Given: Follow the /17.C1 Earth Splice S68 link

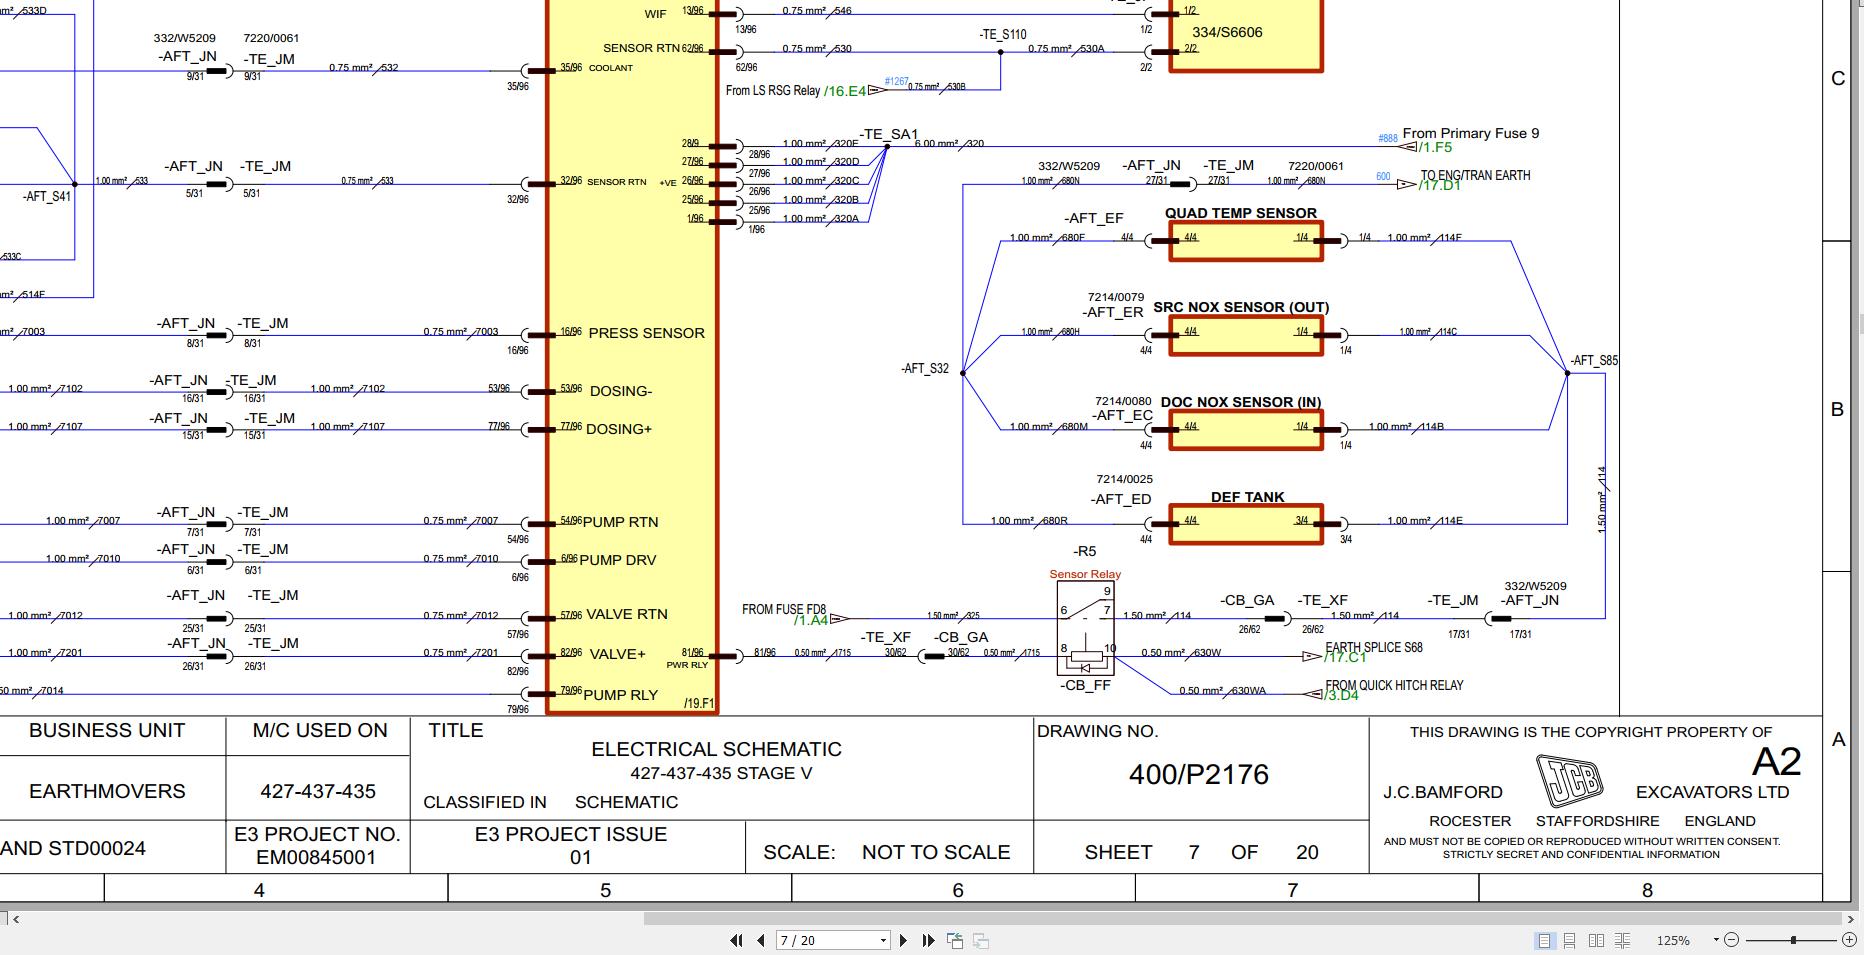Looking at the screenshot, I should tap(1345, 658).
